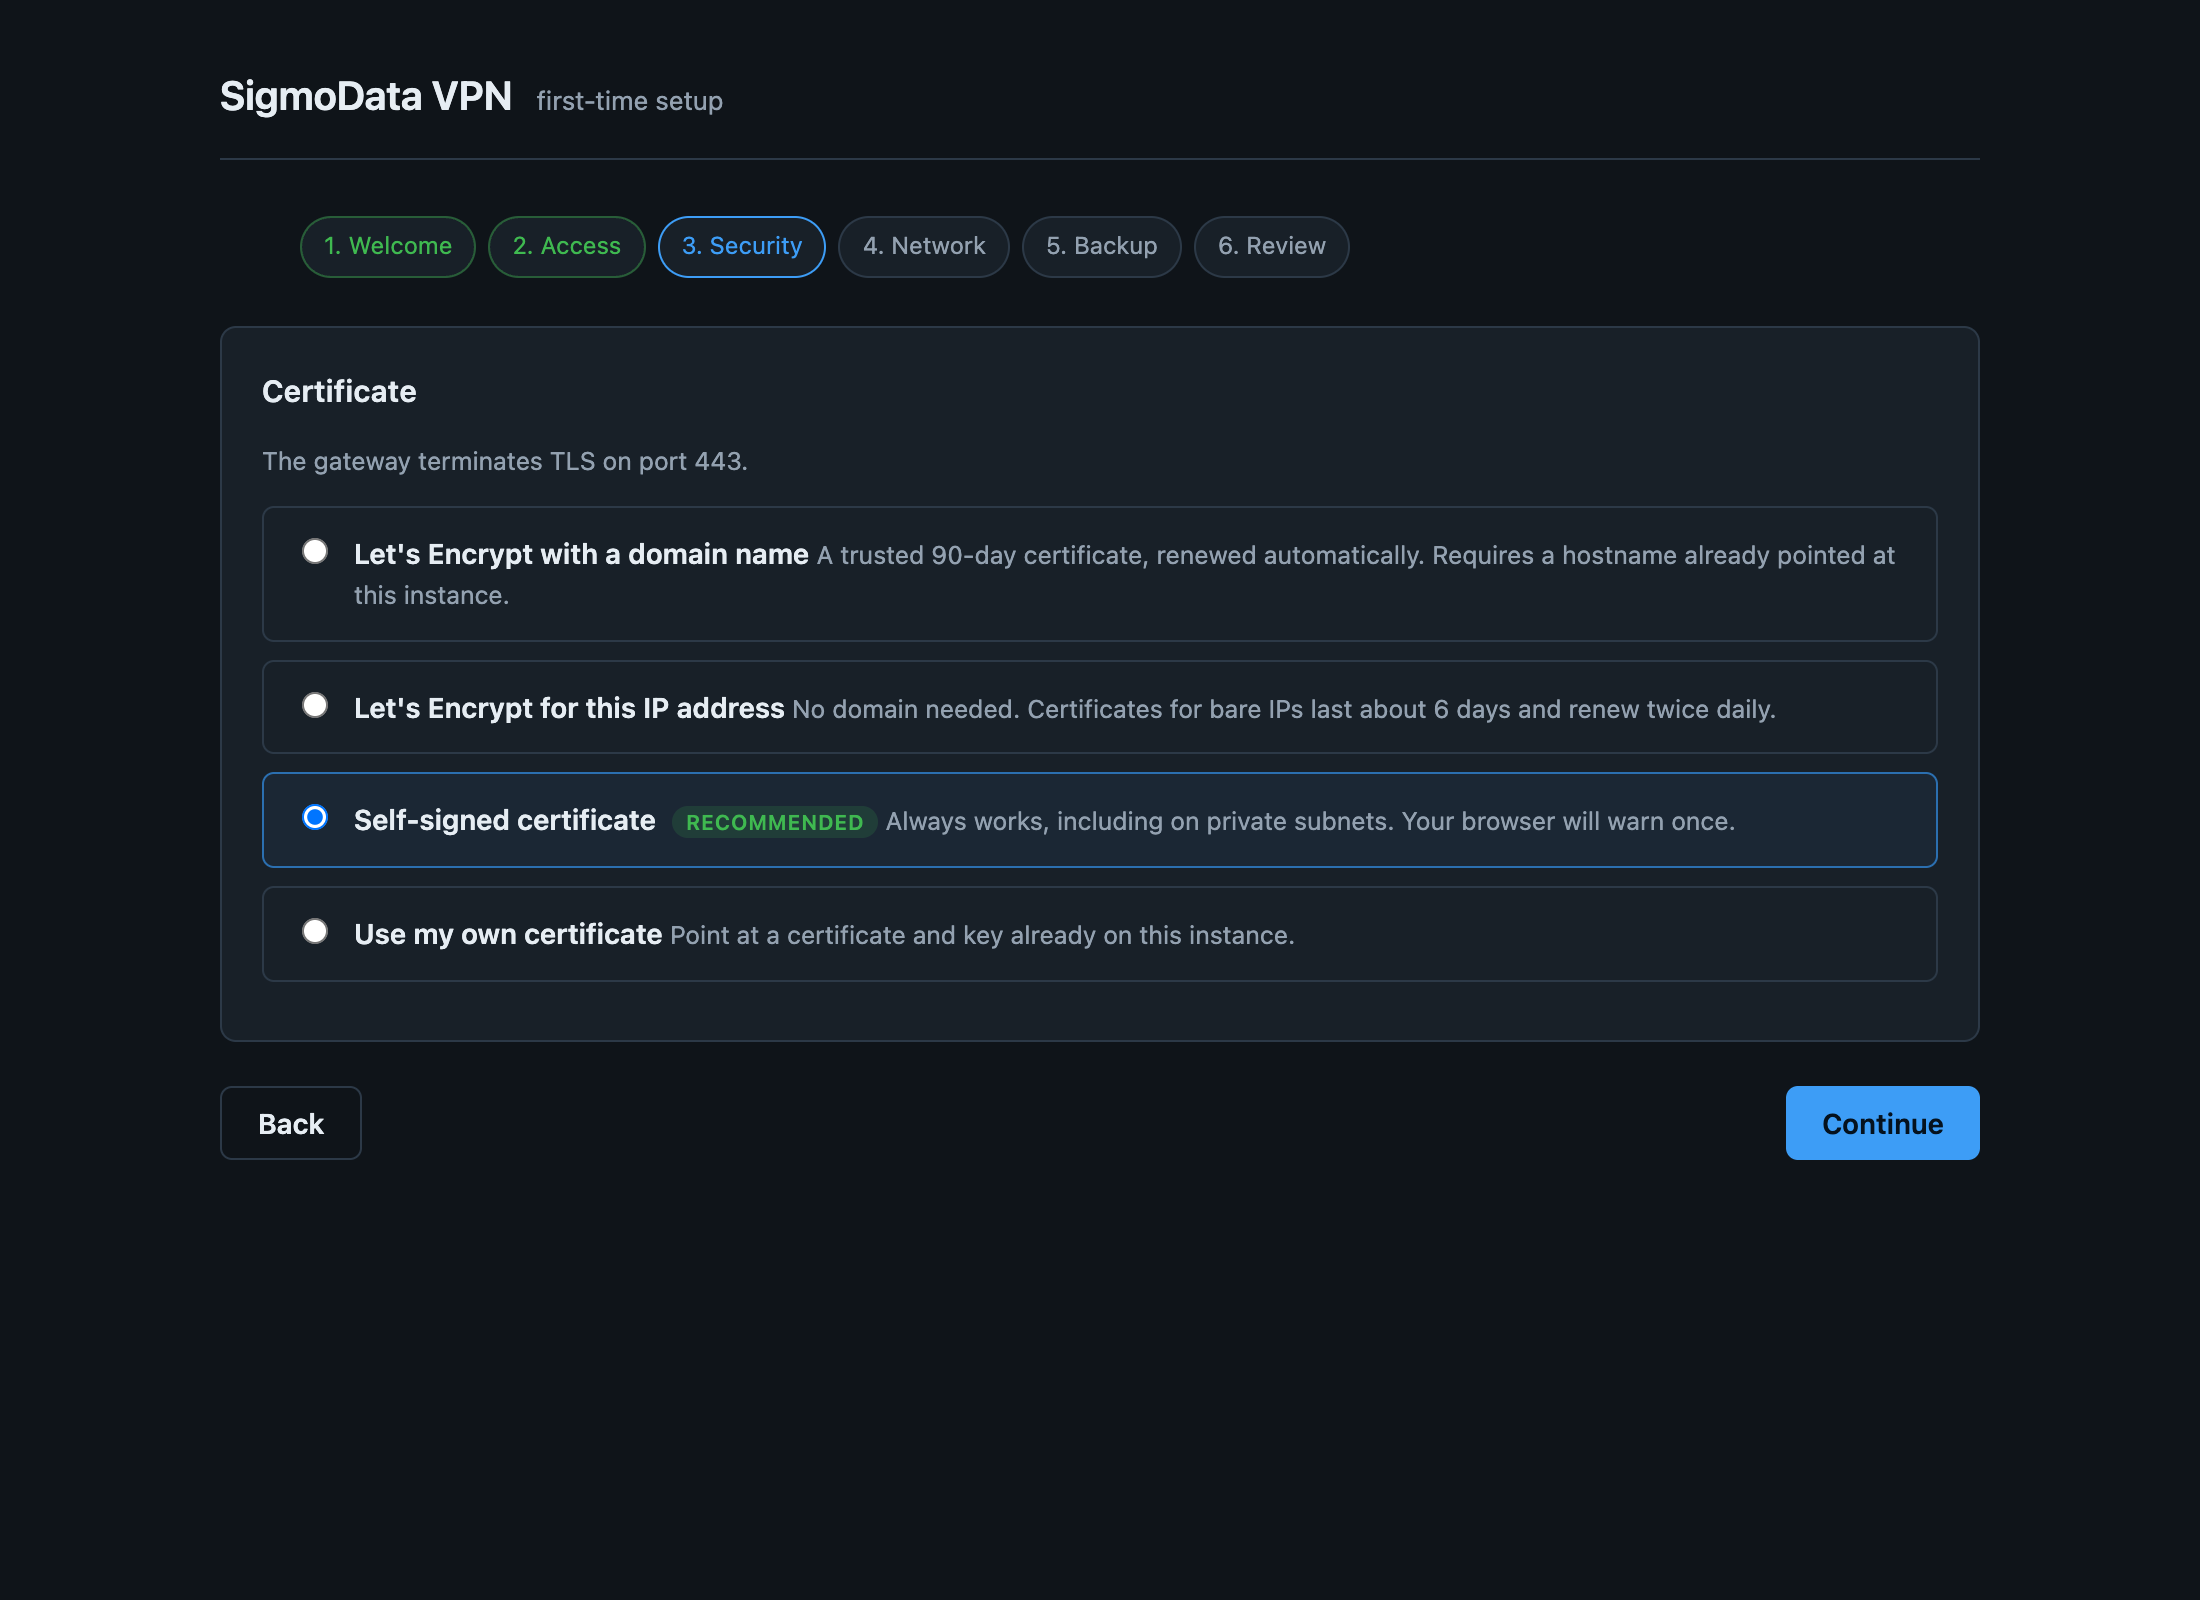Select the Self-signed certificate radio button

coord(315,817)
